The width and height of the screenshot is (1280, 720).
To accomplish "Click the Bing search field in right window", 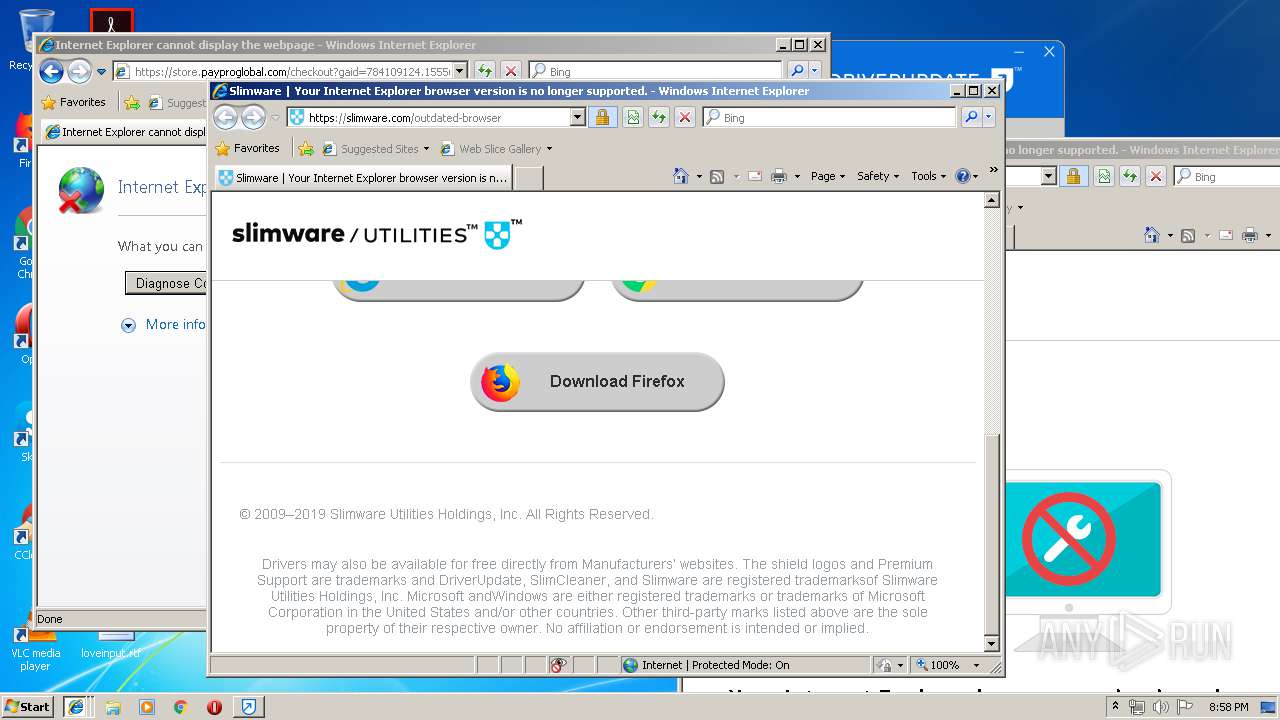I will pyautogui.click(x=1227, y=176).
